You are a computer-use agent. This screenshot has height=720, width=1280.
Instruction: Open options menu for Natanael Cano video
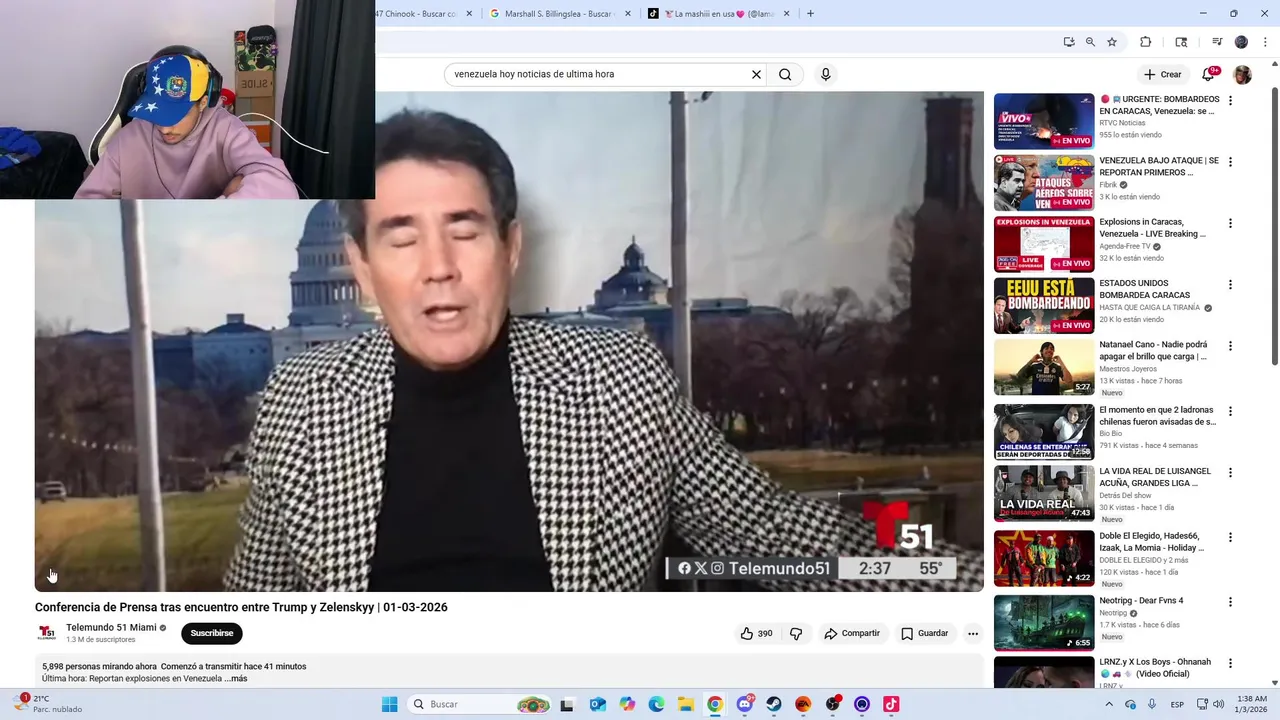(1230, 346)
